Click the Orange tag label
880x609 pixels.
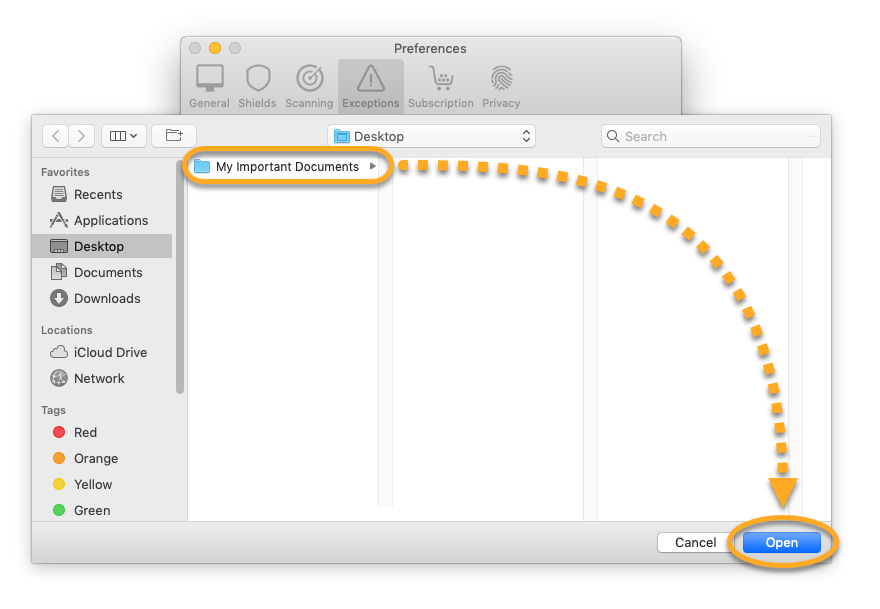pyautogui.click(x=96, y=459)
